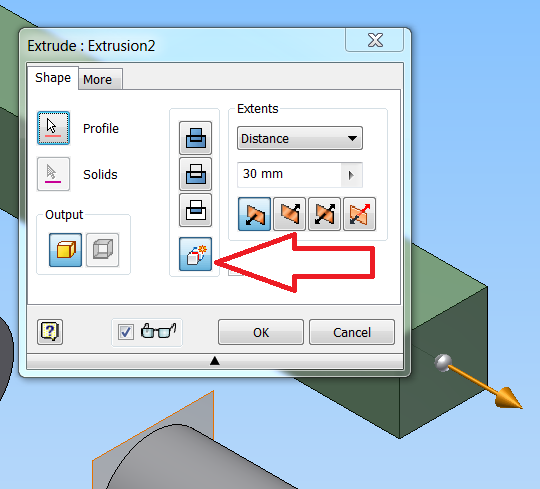The width and height of the screenshot is (540, 489).
Task: Set Direction 1 extrude direction
Action: [x=255, y=214]
